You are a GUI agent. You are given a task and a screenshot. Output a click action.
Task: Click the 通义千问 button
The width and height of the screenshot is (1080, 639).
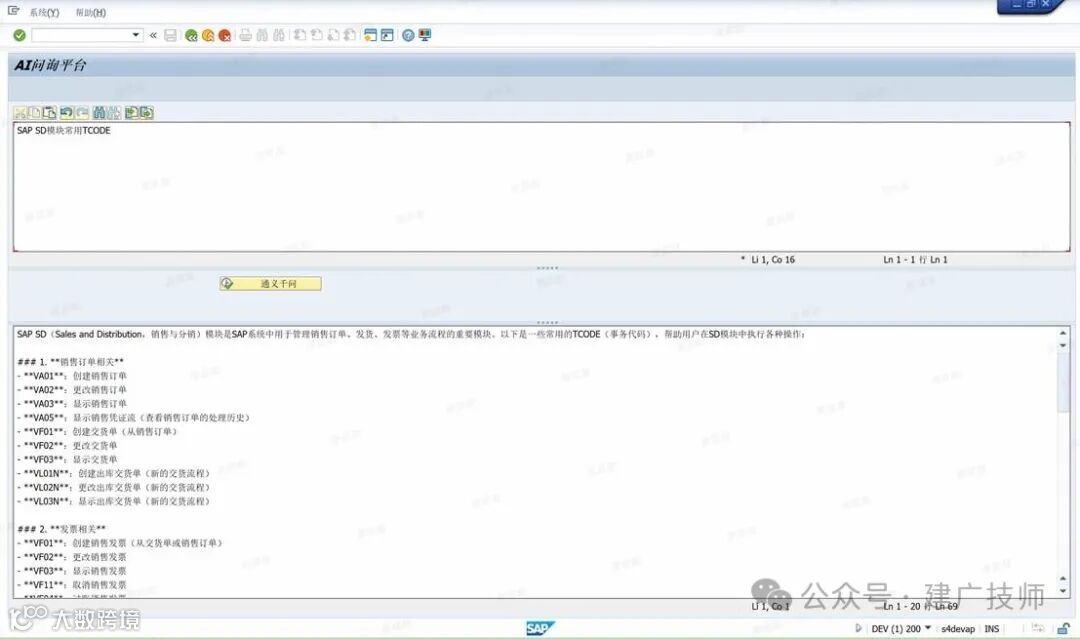click(x=270, y=284)
